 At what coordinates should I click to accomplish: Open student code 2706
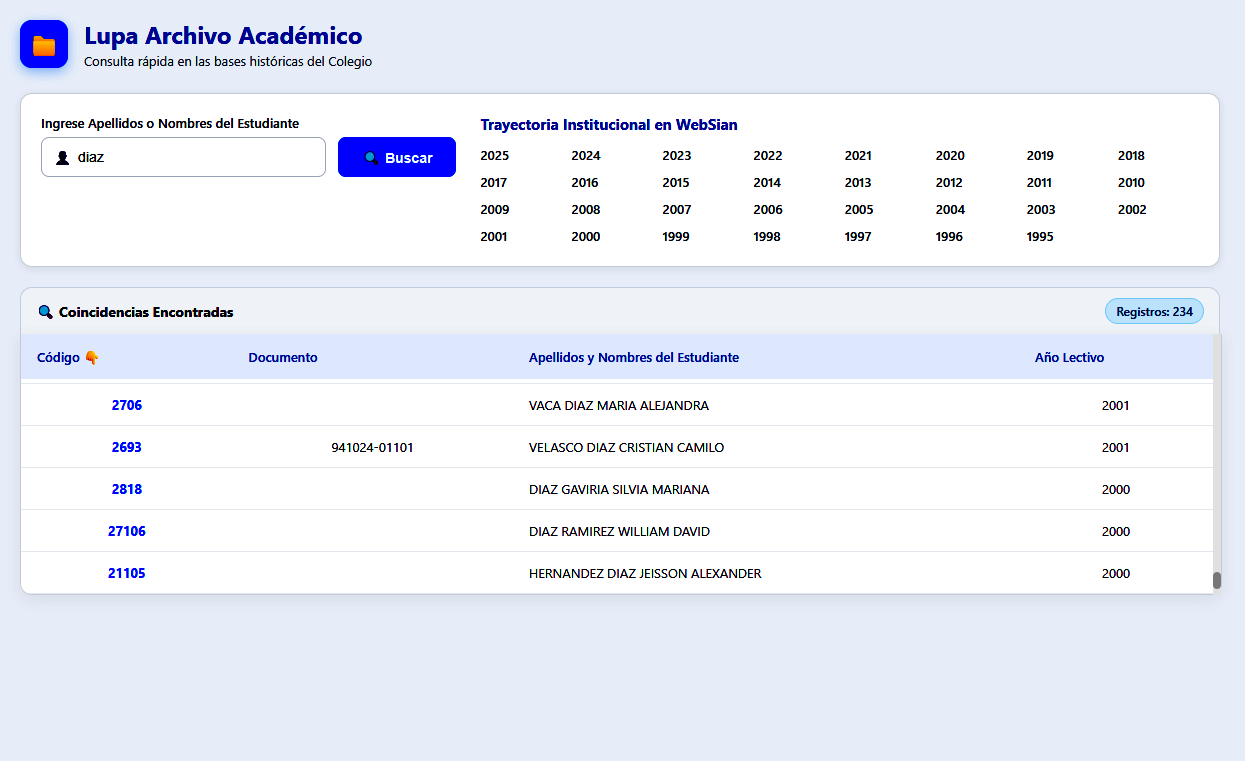click(x=127, y=406)
